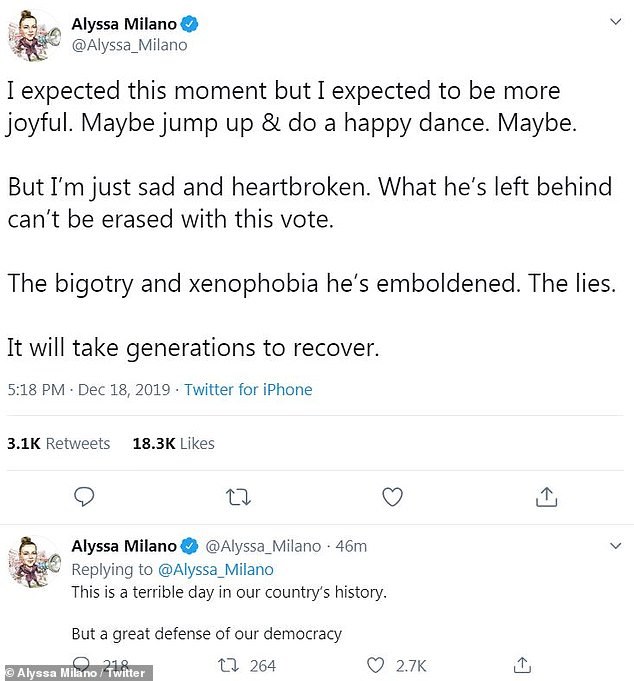Share the reply tweet

[521, 665]
